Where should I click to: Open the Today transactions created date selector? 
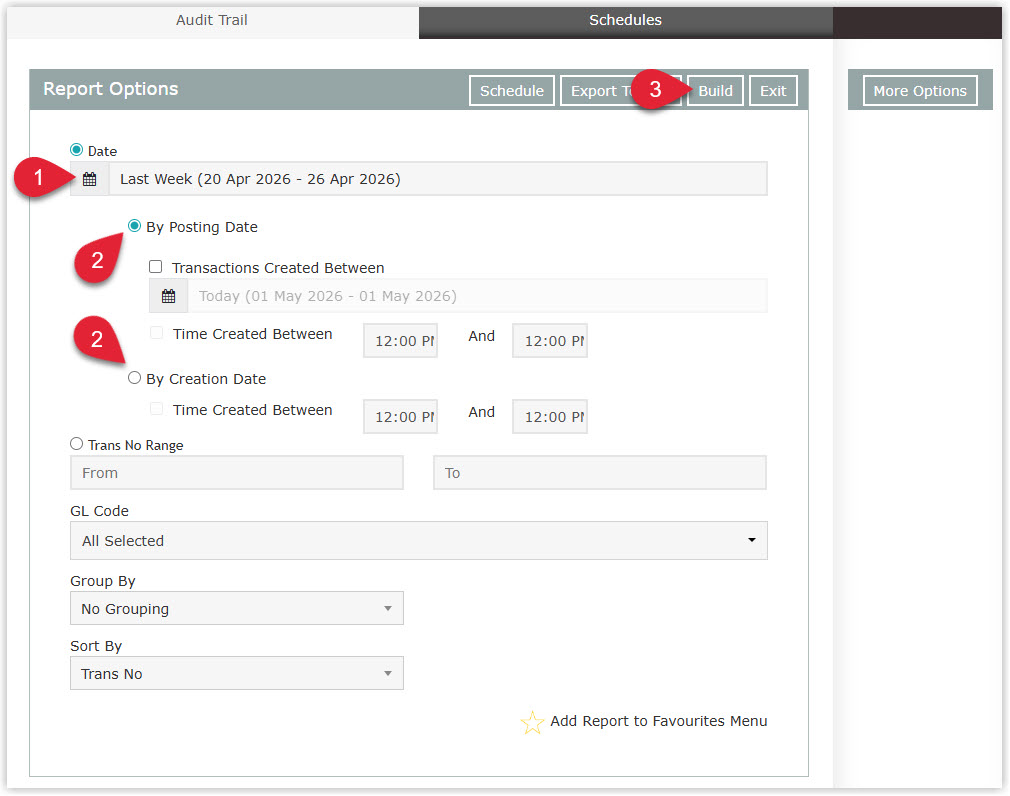(x=477, y=296)
